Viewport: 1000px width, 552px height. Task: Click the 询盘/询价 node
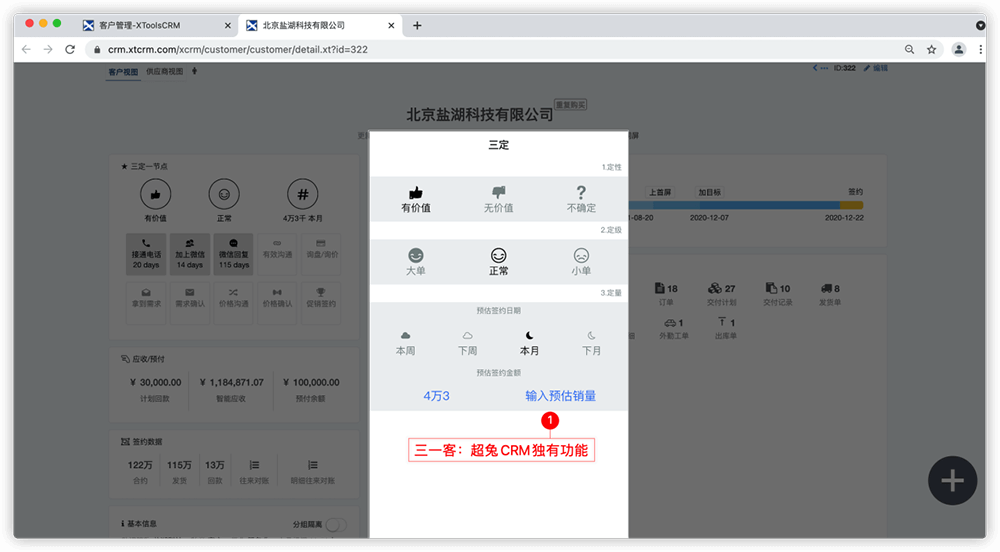321,254
